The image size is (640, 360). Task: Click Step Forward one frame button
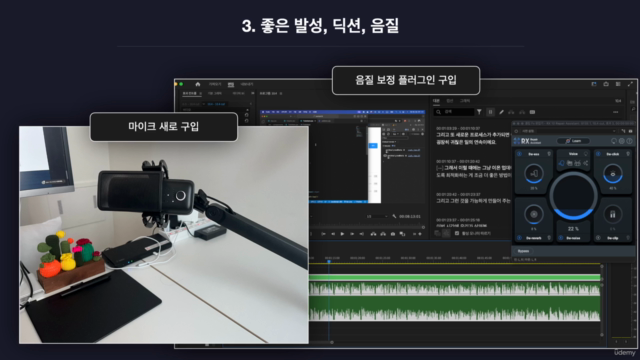point(352,234)
